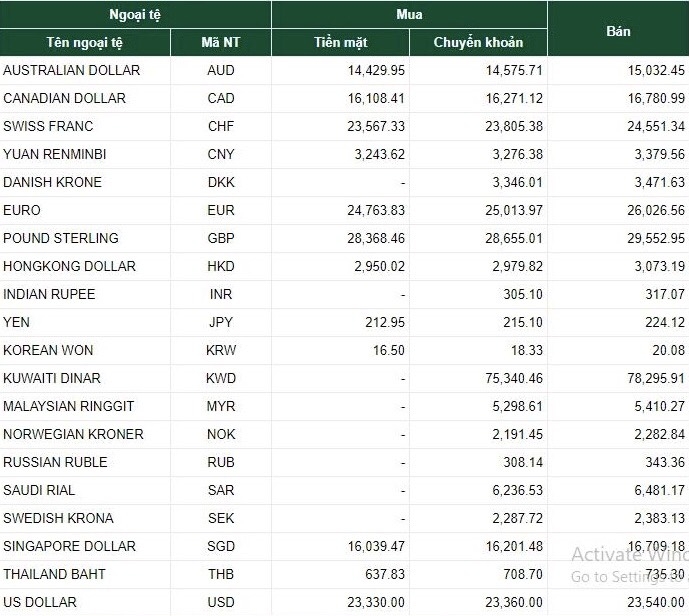The height and width of the screenshot is (616, 689).
Task: Click INR sell rate 317.07
Action: click(665, 294)
